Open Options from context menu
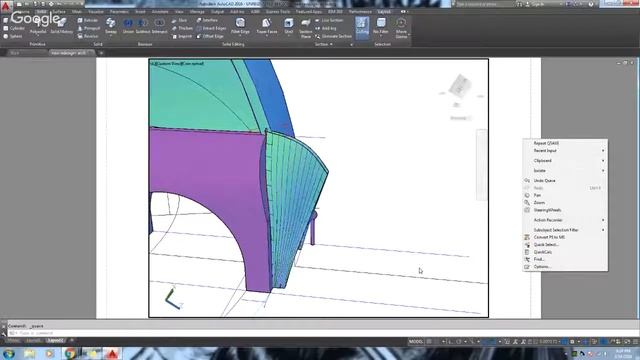 click(x=565, y=267)
